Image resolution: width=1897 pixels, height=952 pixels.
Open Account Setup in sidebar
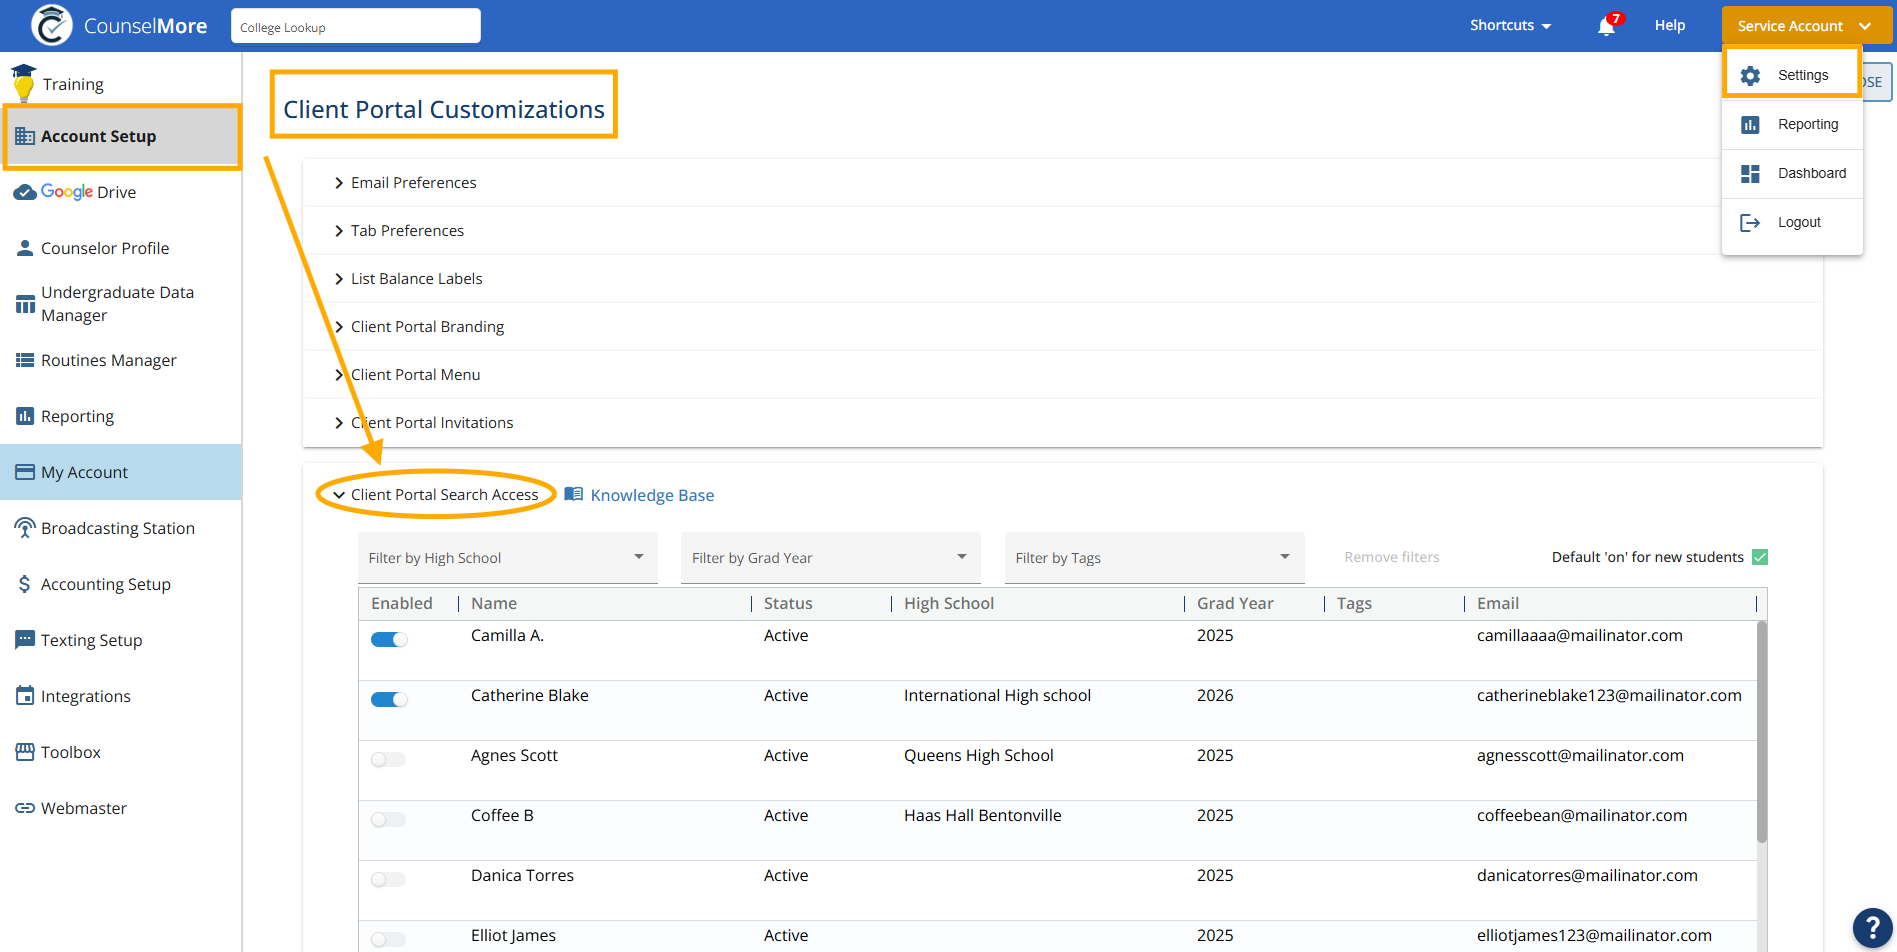click(x=121, y=136)
